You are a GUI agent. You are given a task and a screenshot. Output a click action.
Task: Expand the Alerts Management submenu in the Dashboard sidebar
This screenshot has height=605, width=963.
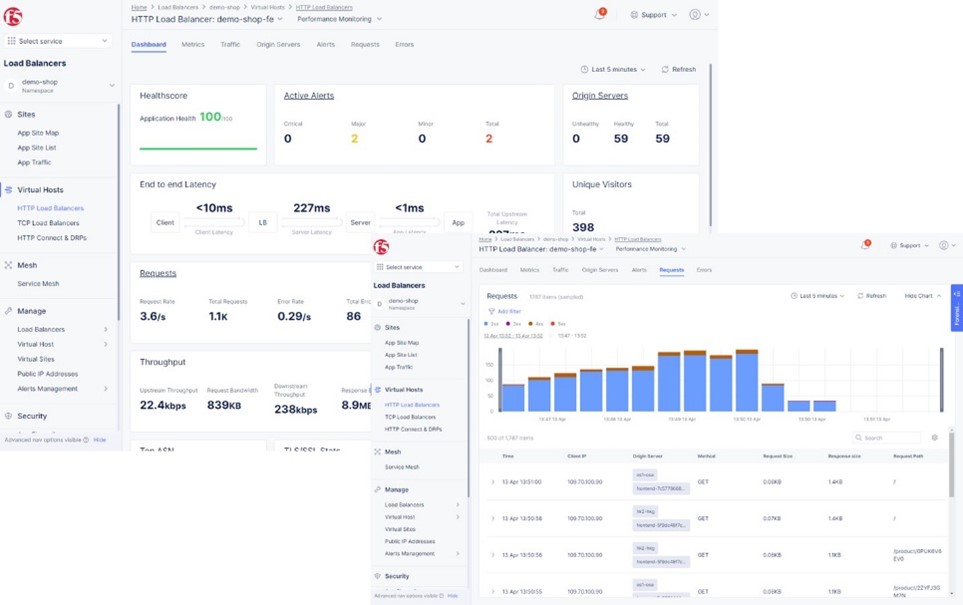[61, 389]
